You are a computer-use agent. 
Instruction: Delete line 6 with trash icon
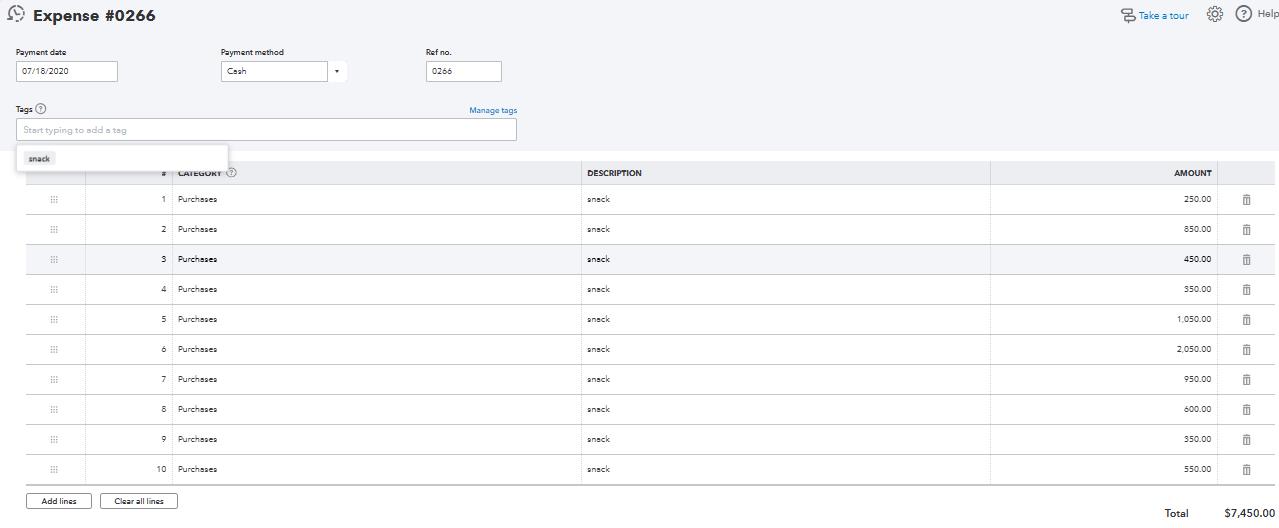click(1246, 350)
